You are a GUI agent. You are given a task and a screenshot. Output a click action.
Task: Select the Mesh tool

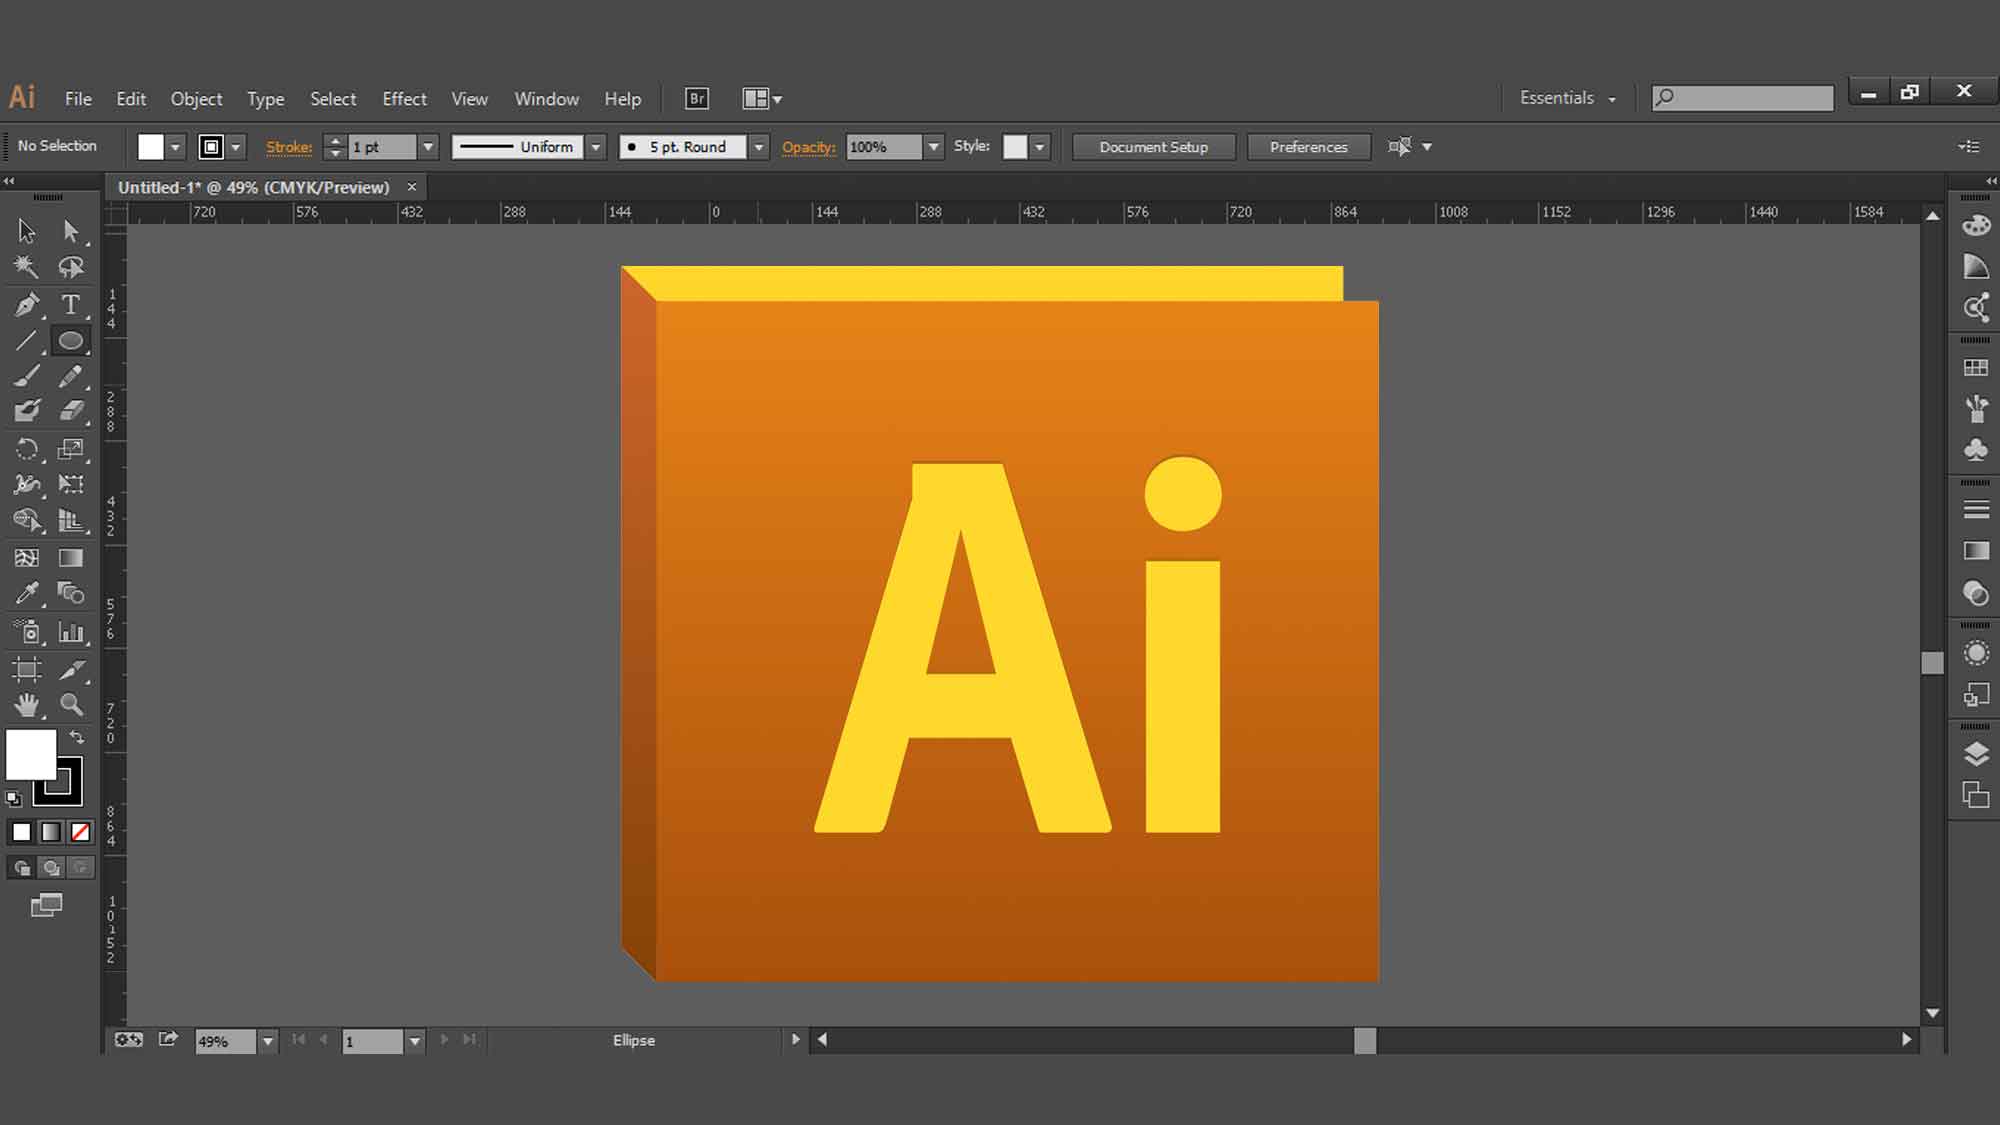[x=27, y=558]
